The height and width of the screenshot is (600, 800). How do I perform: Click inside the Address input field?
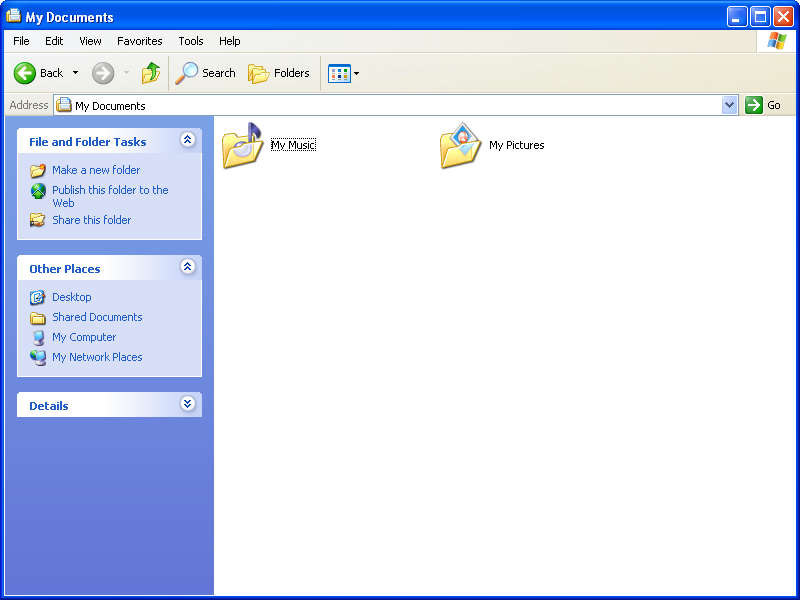(300, 105)
